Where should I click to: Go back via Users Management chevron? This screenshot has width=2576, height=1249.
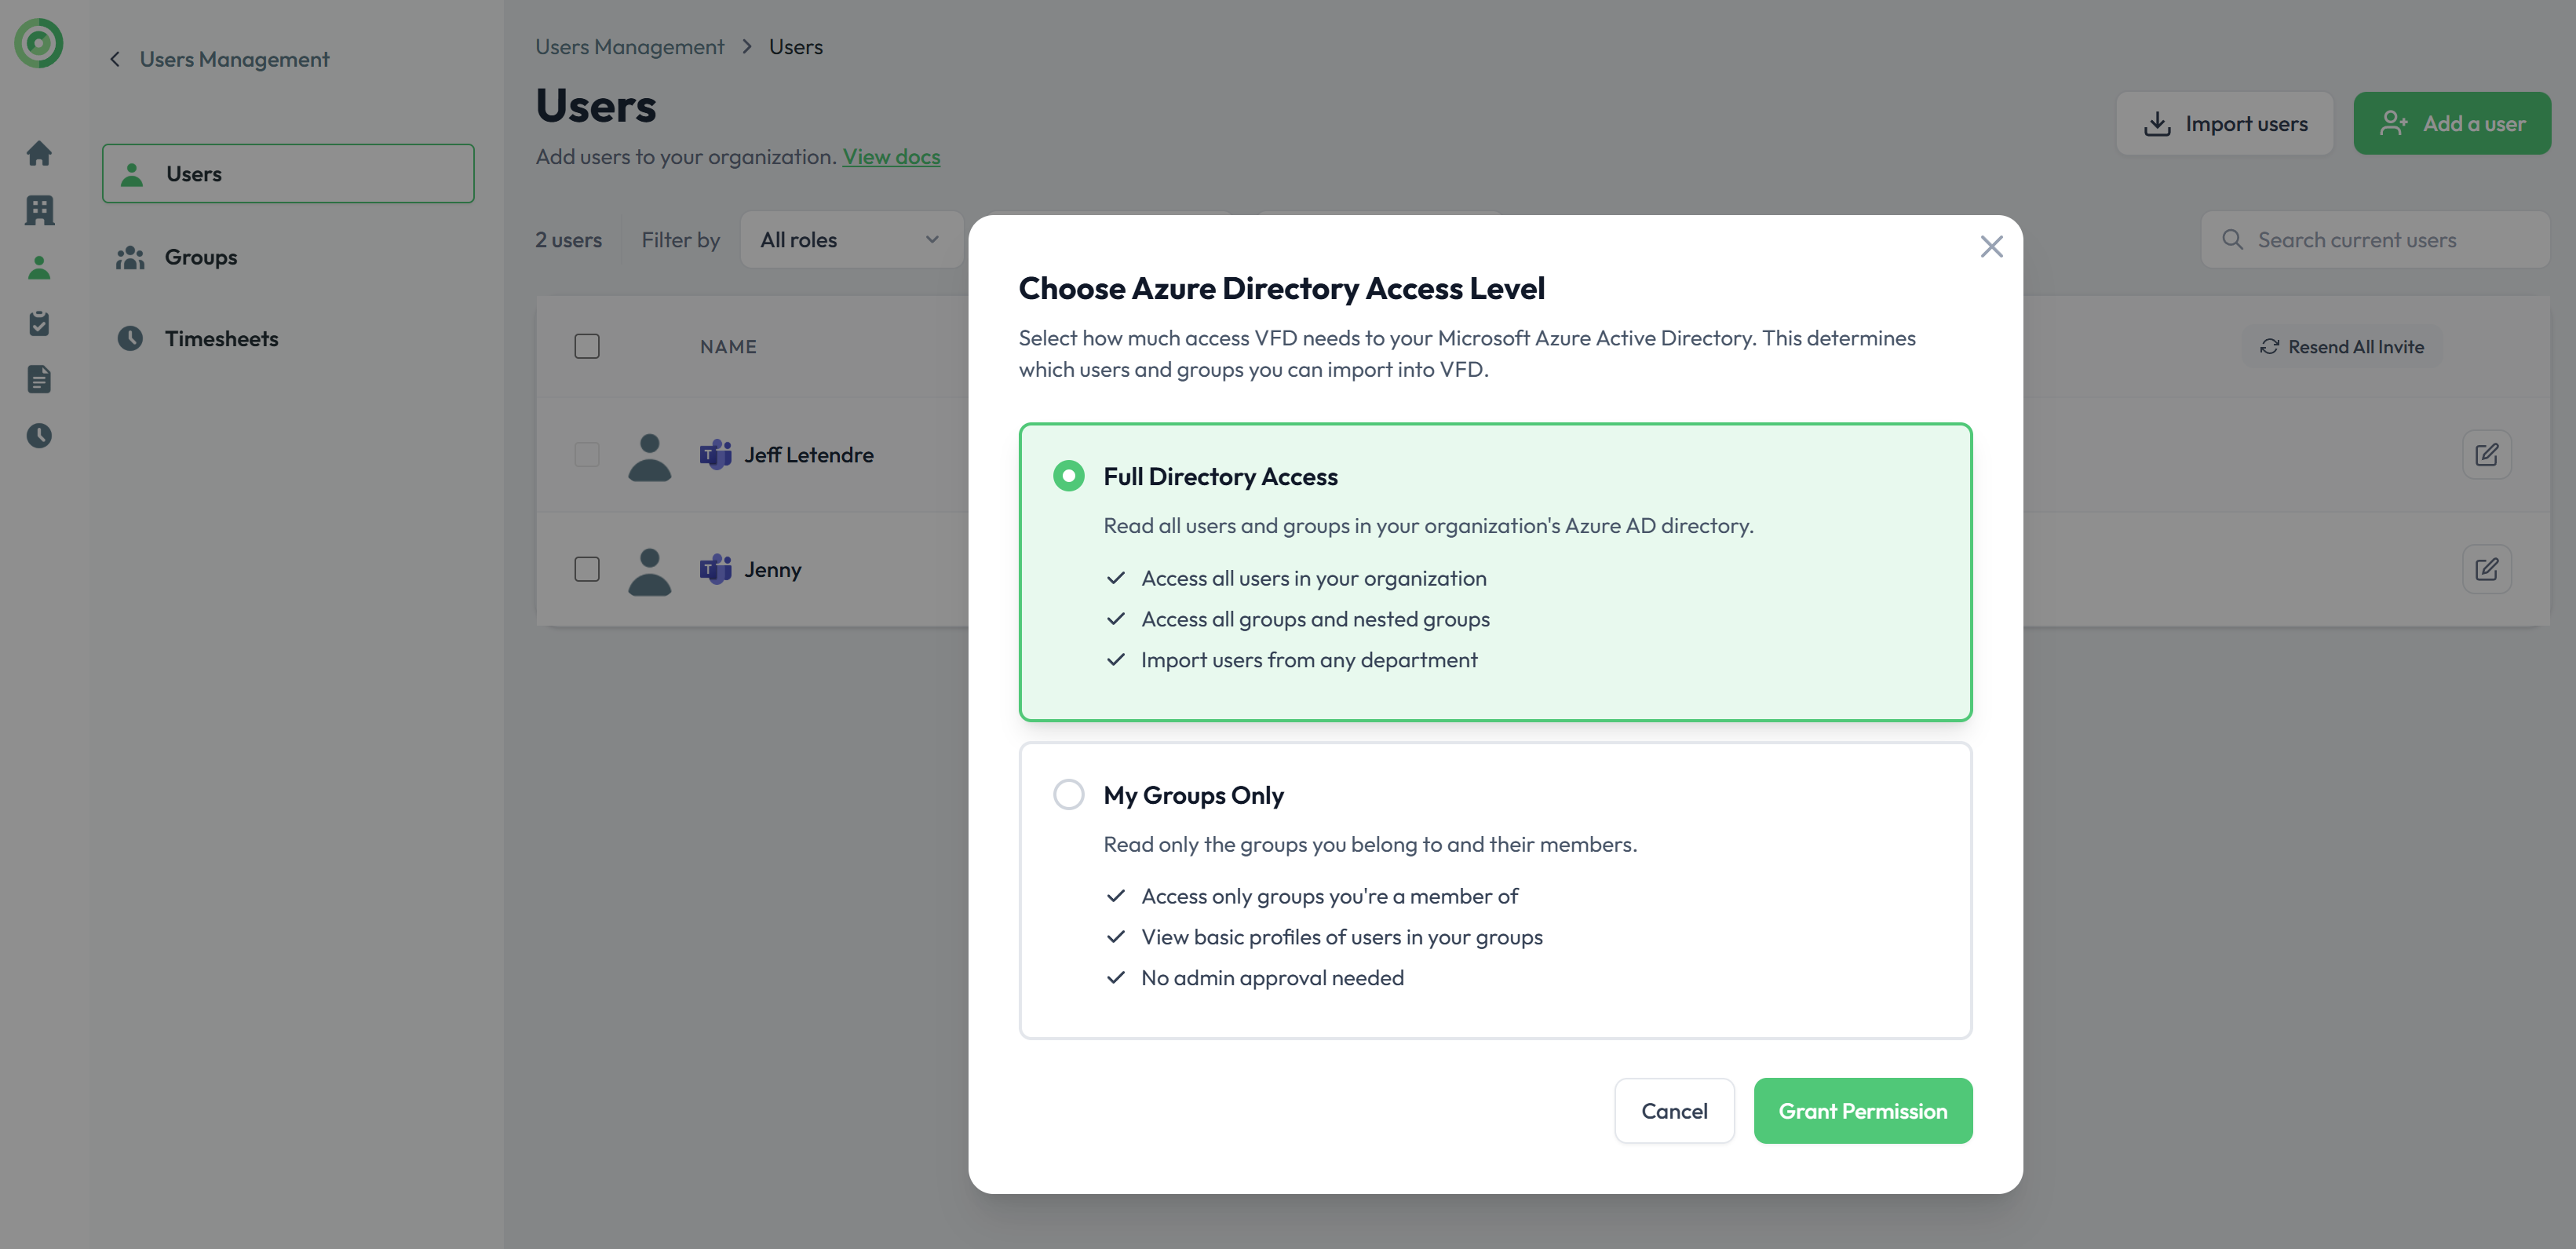click(115, 60)
